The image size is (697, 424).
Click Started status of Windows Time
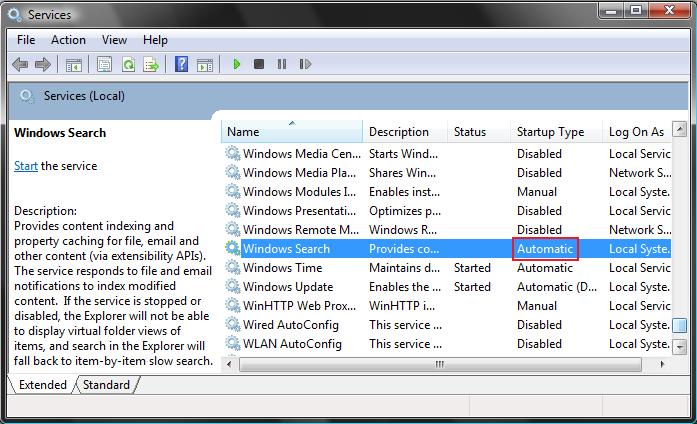[x=472, y=268]
